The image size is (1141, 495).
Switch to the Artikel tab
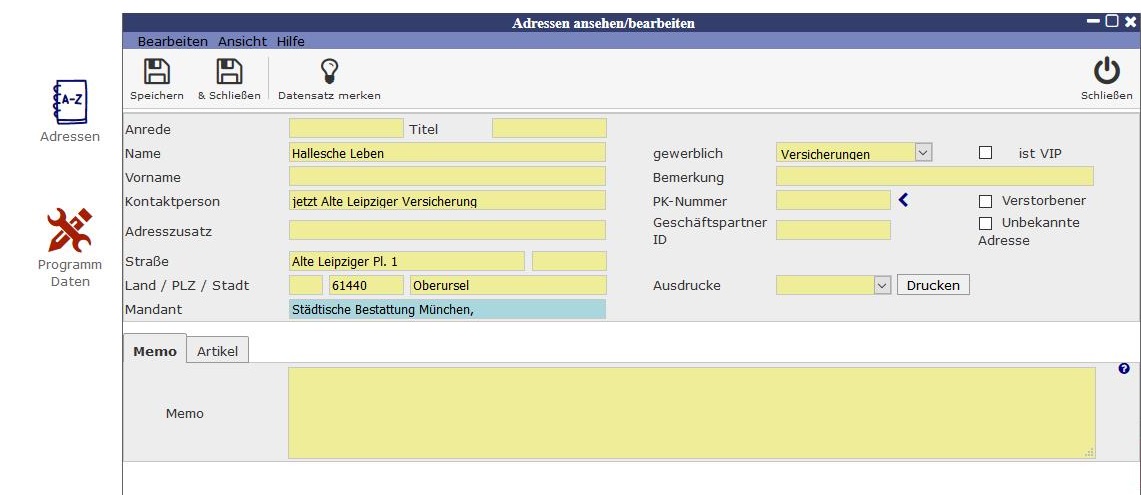[x=217, y=351]
